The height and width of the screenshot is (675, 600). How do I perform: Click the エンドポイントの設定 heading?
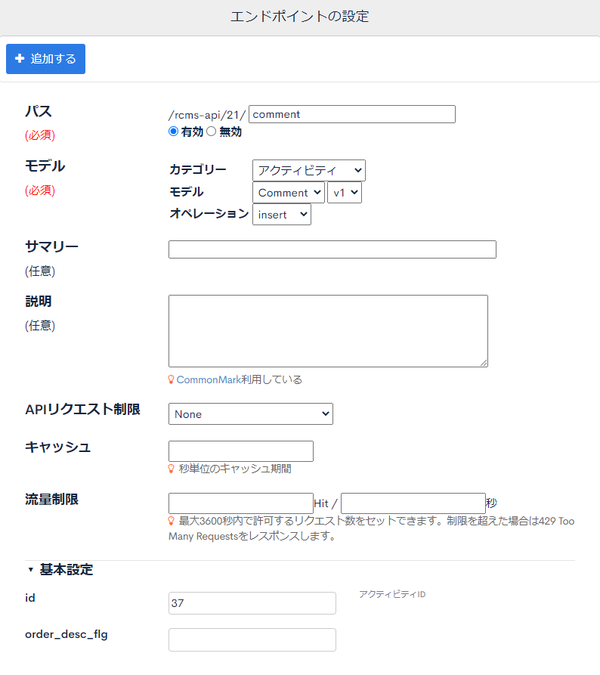click(300, 17)
